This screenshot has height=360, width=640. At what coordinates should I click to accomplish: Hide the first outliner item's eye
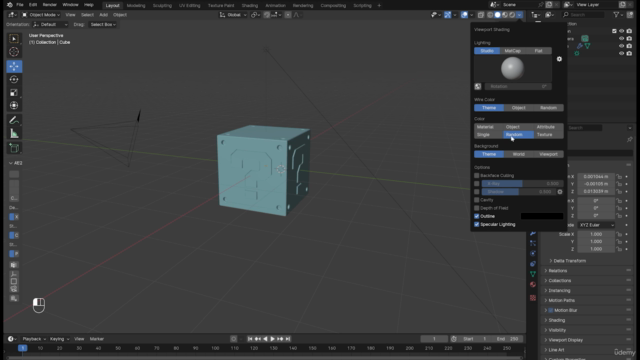[621, 31]
